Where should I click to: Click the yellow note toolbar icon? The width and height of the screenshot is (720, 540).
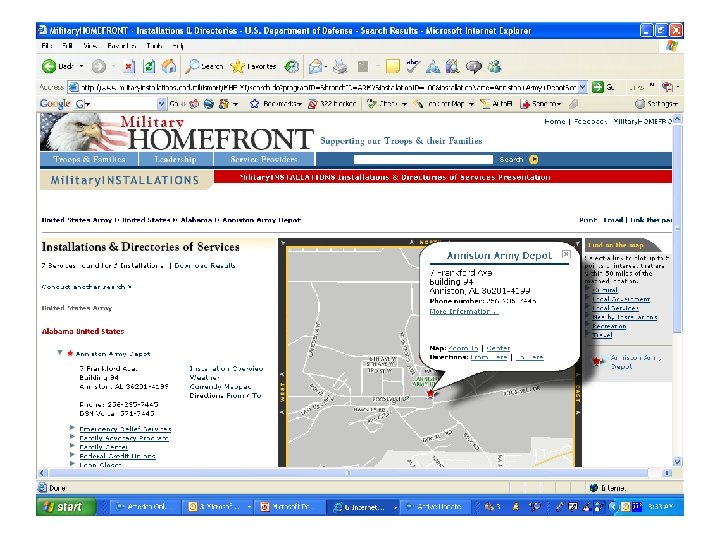click(x=393, y=67)
